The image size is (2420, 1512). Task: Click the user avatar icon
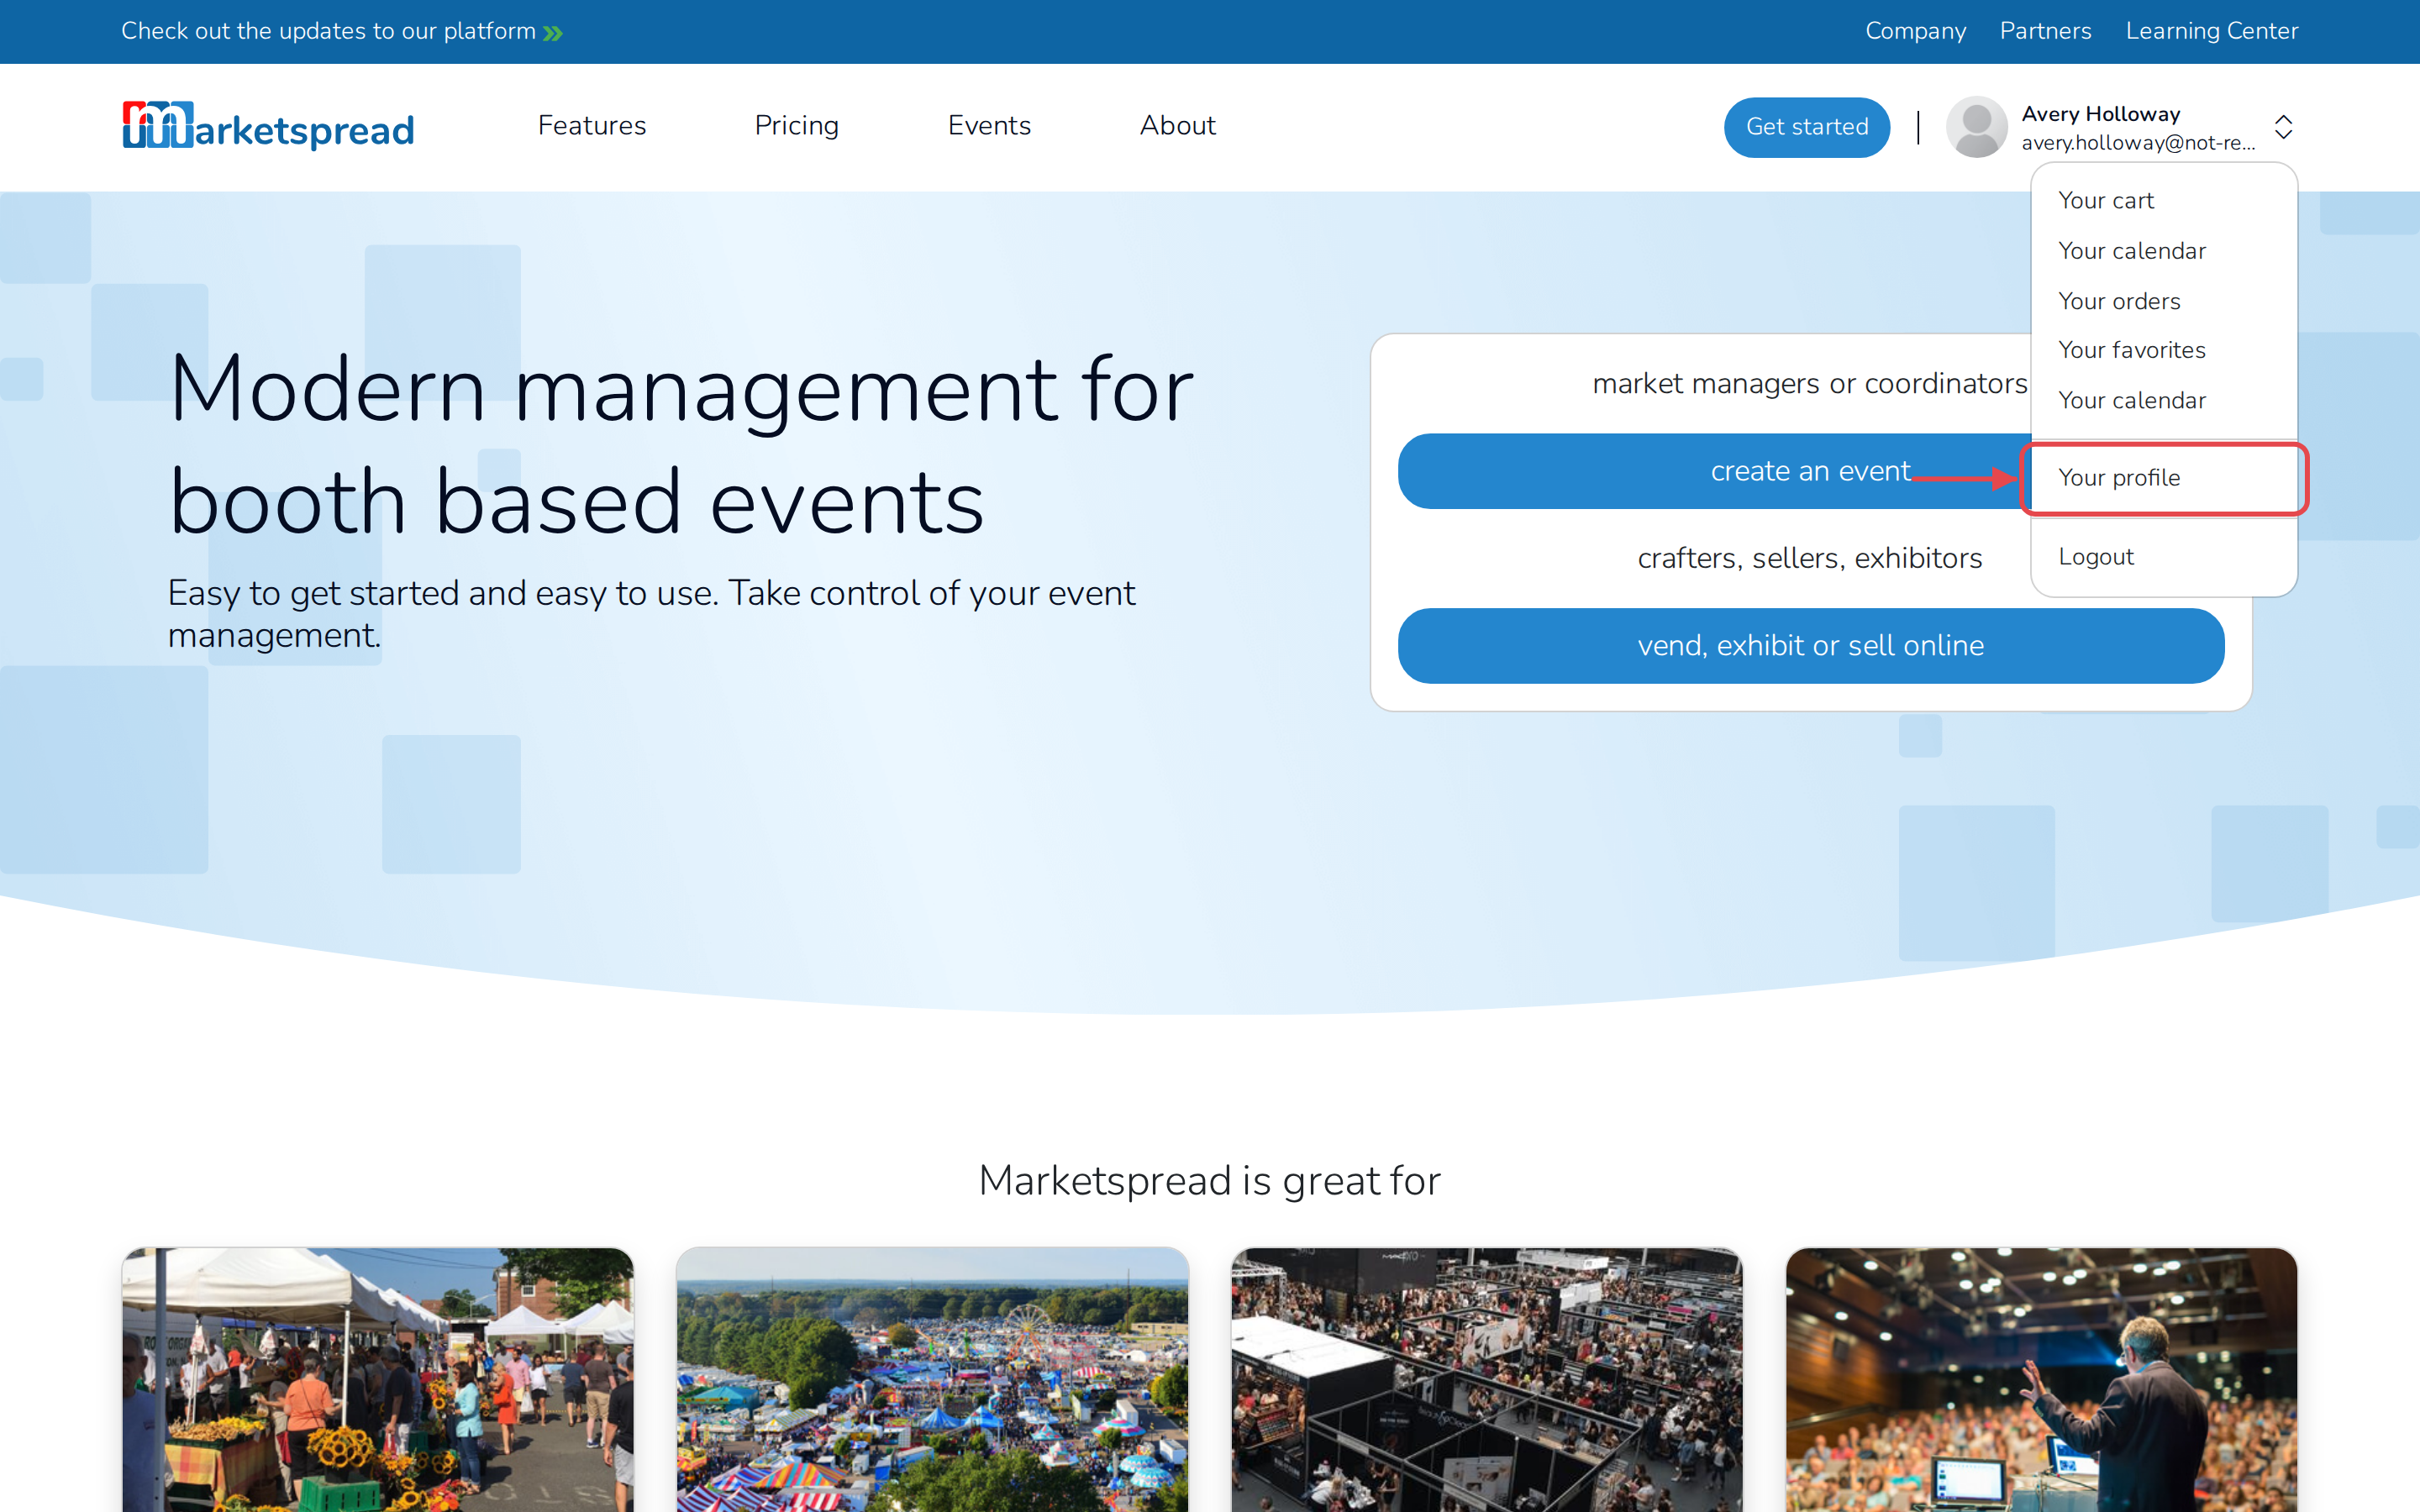pos(1976,127)
